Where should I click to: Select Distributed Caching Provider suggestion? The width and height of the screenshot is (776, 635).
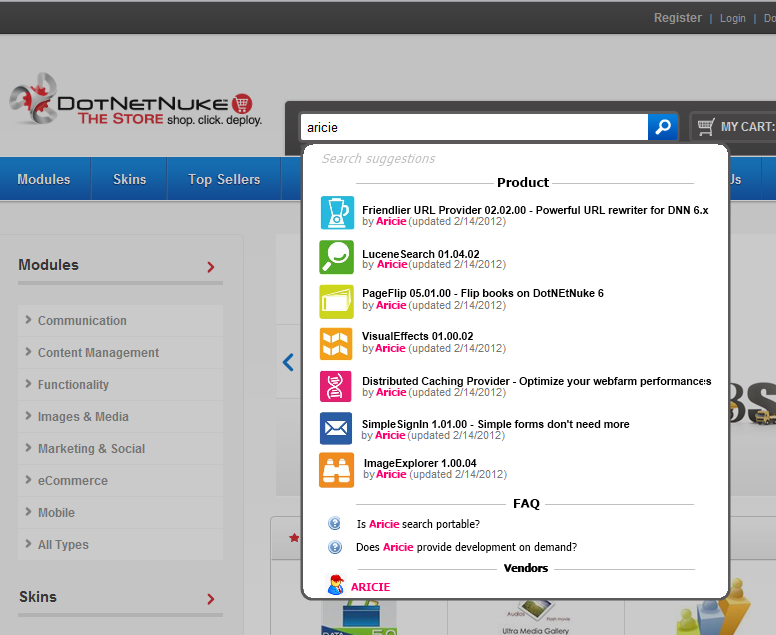[536, 381]
